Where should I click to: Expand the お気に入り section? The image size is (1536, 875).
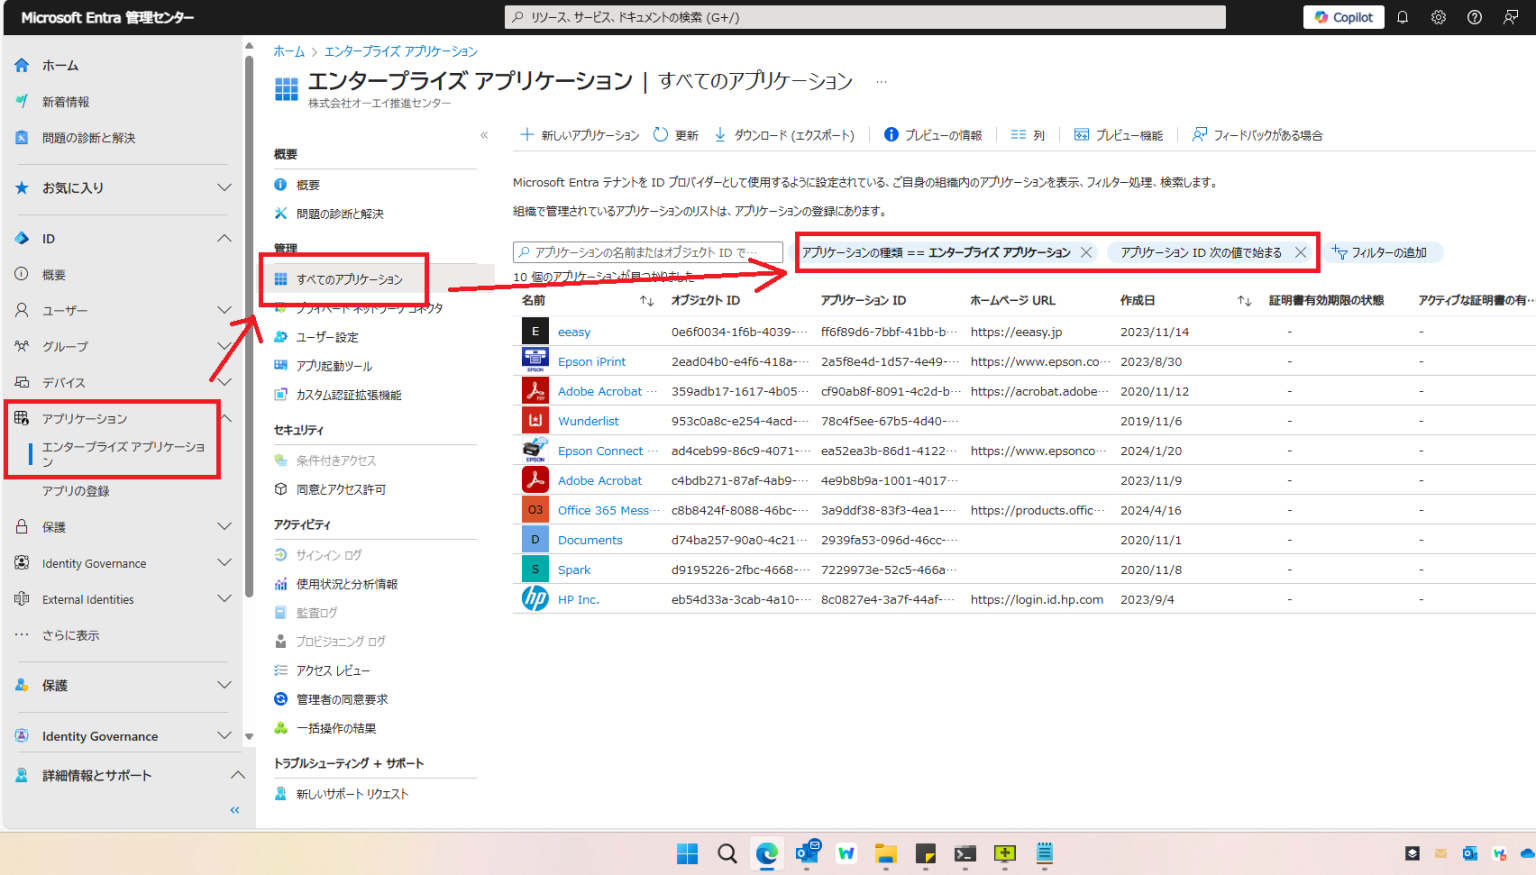click(224, 188)
